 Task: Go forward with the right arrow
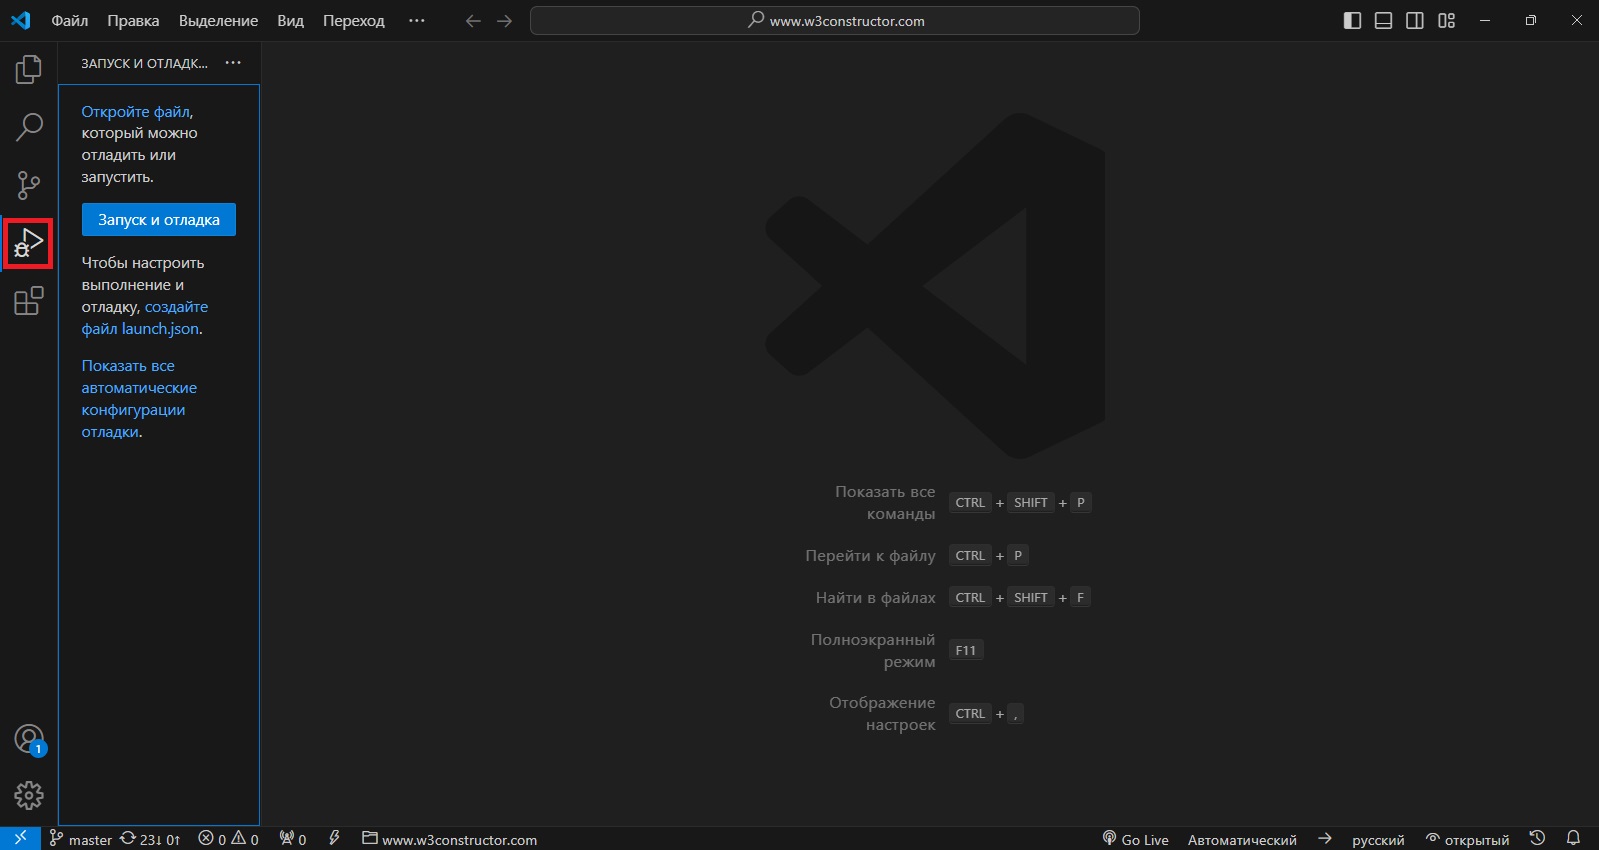(505, 21)
